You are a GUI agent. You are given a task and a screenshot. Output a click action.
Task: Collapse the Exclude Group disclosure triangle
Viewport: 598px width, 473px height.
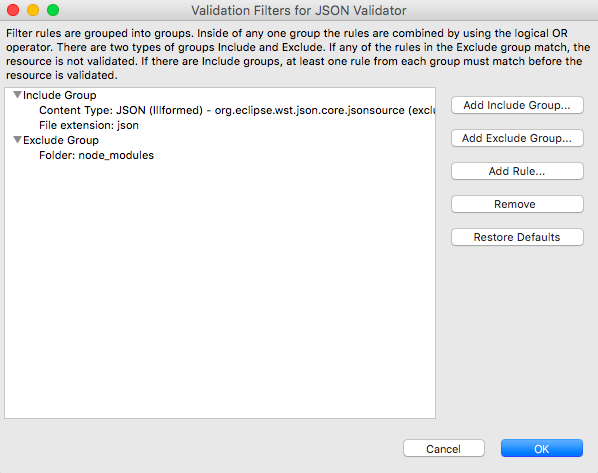(x=17, y=140)
